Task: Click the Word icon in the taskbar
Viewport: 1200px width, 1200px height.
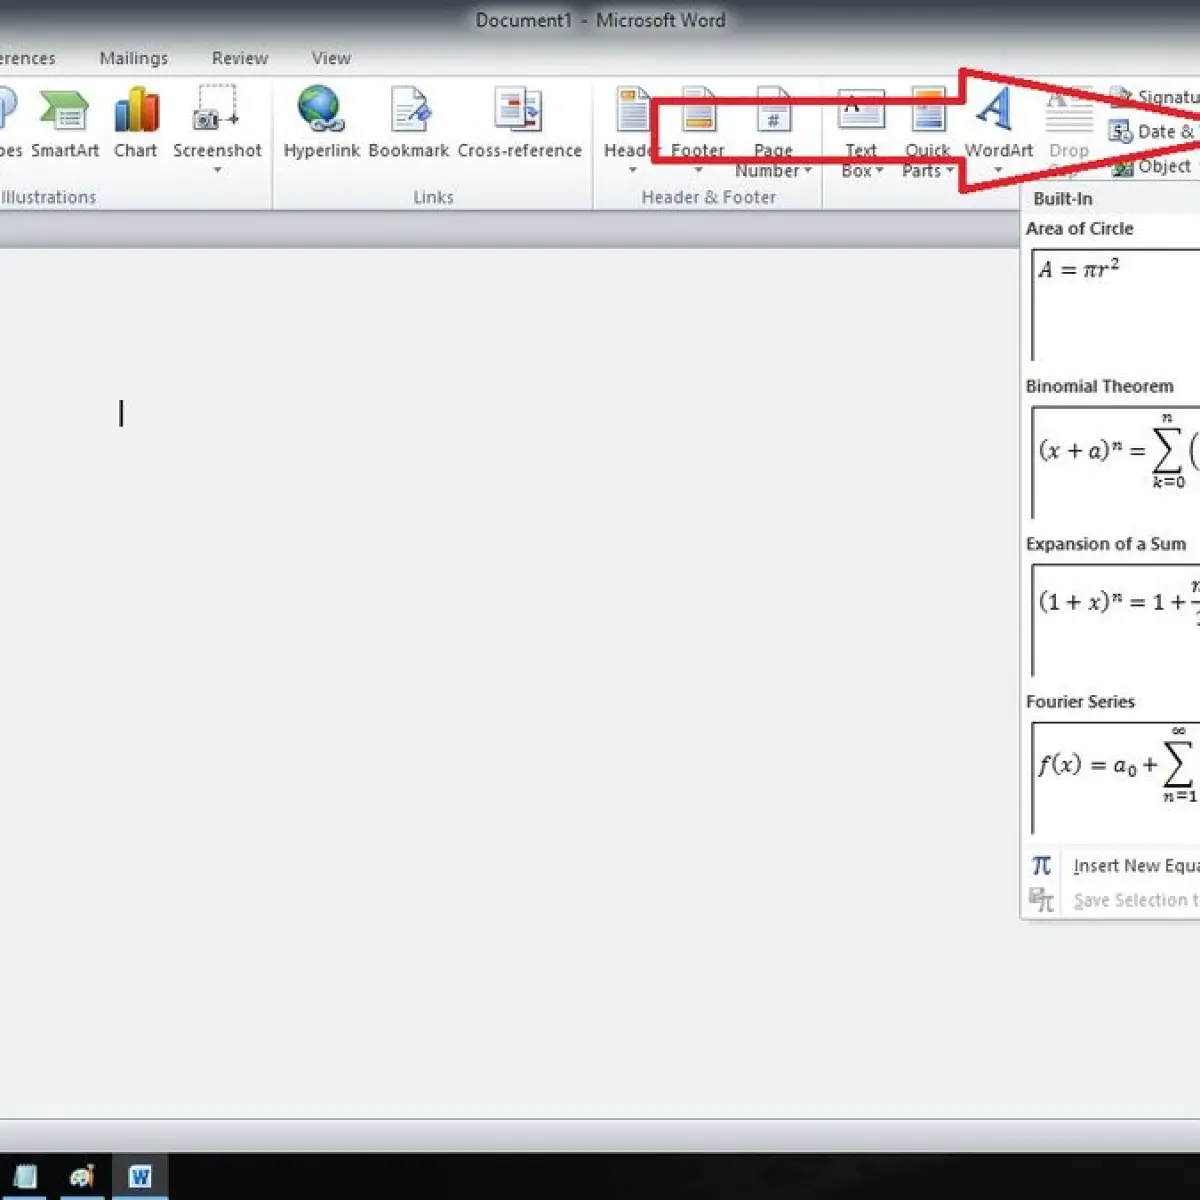Action: 139,1176
